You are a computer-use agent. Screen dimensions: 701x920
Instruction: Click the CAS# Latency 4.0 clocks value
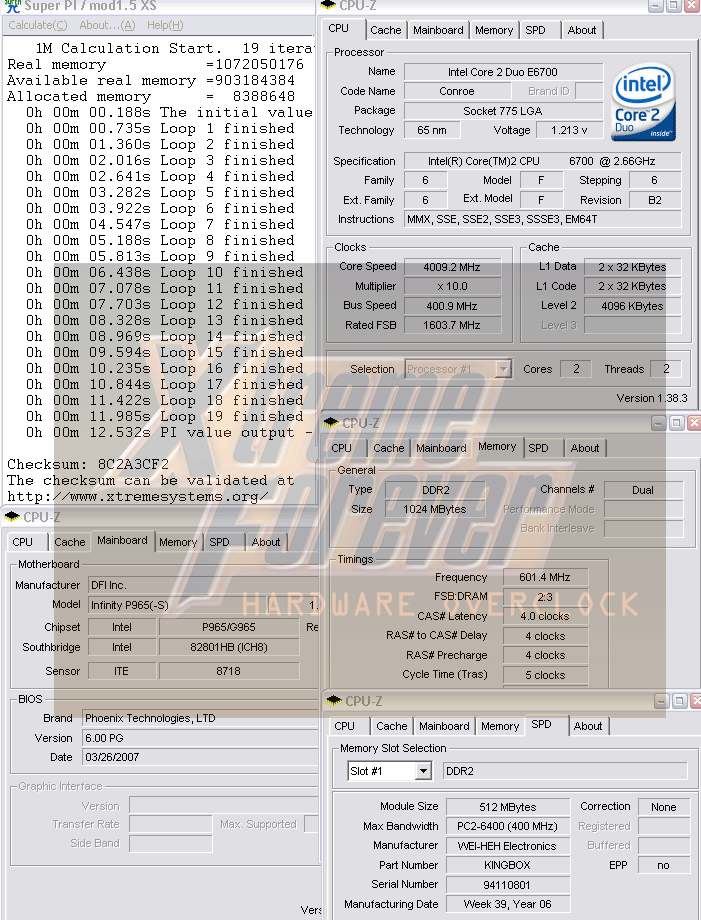pos(545,616)
